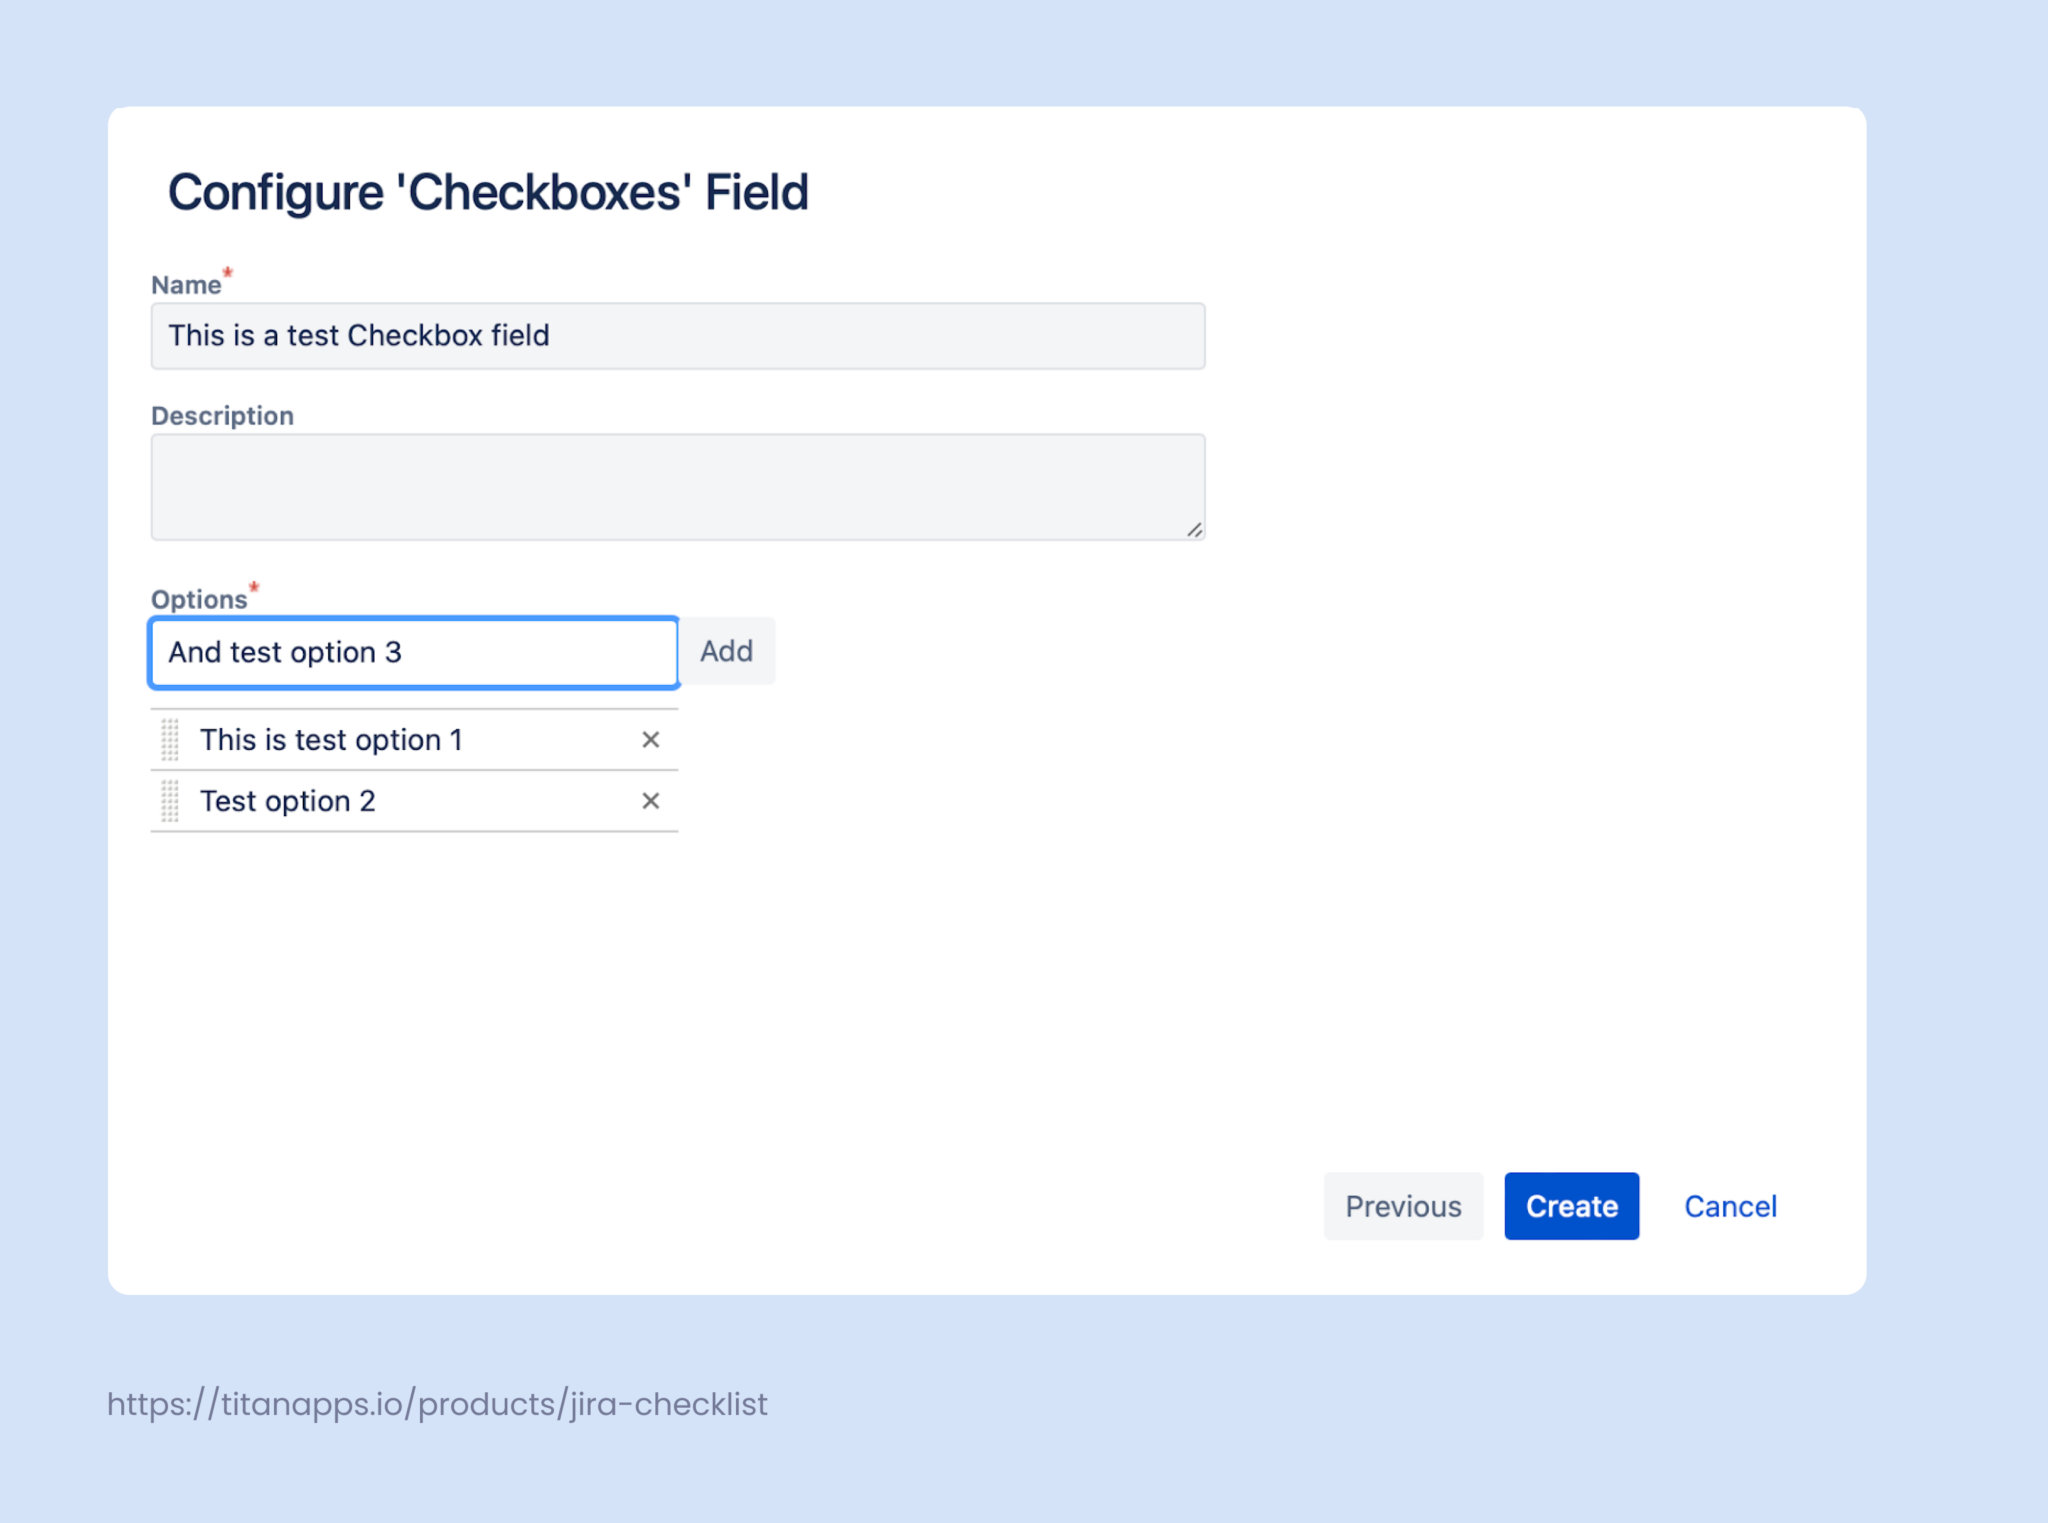2048x1523 pixels.
Task: Click the Options text entry field
Action: click(x=413, y=652)
